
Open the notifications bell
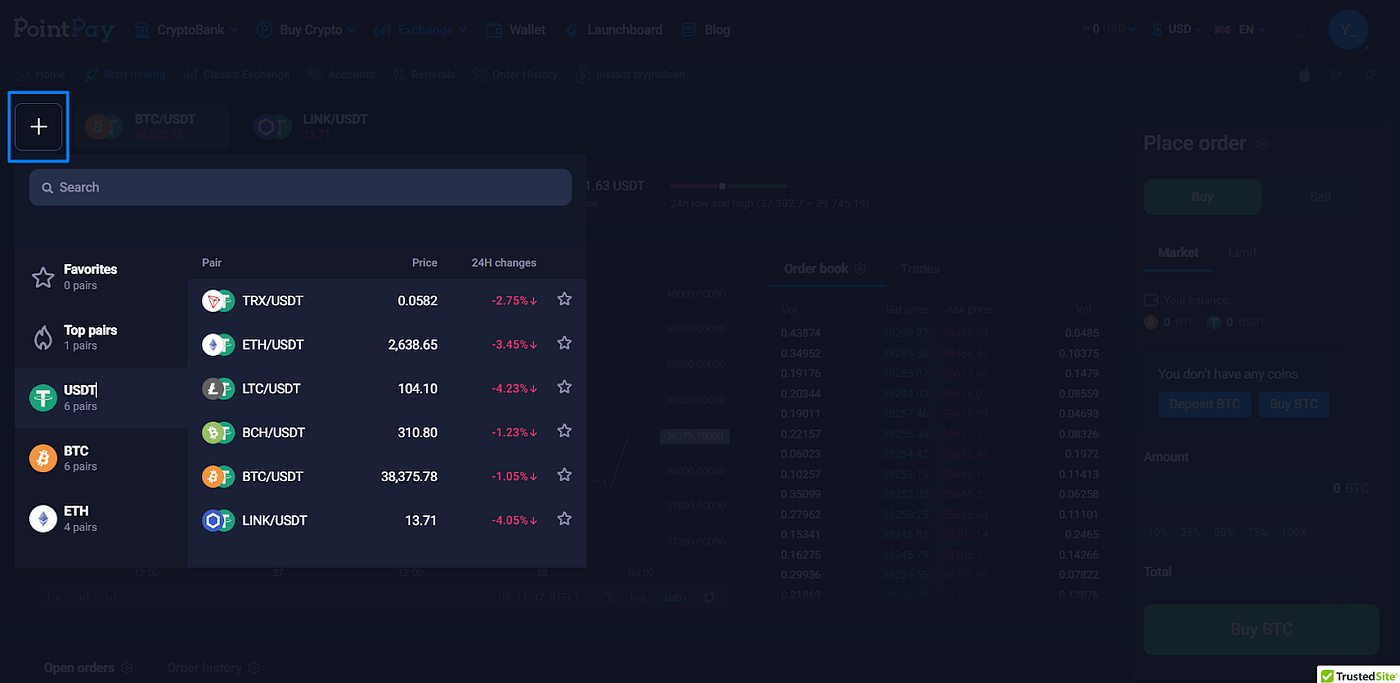tap(1301, 30)
